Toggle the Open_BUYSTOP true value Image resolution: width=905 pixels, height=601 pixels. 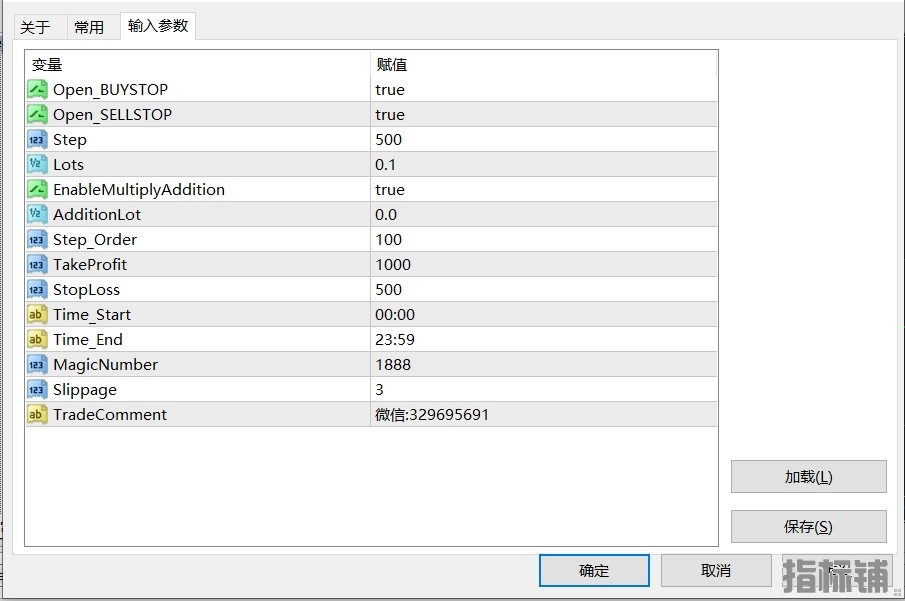pos(390,90)
